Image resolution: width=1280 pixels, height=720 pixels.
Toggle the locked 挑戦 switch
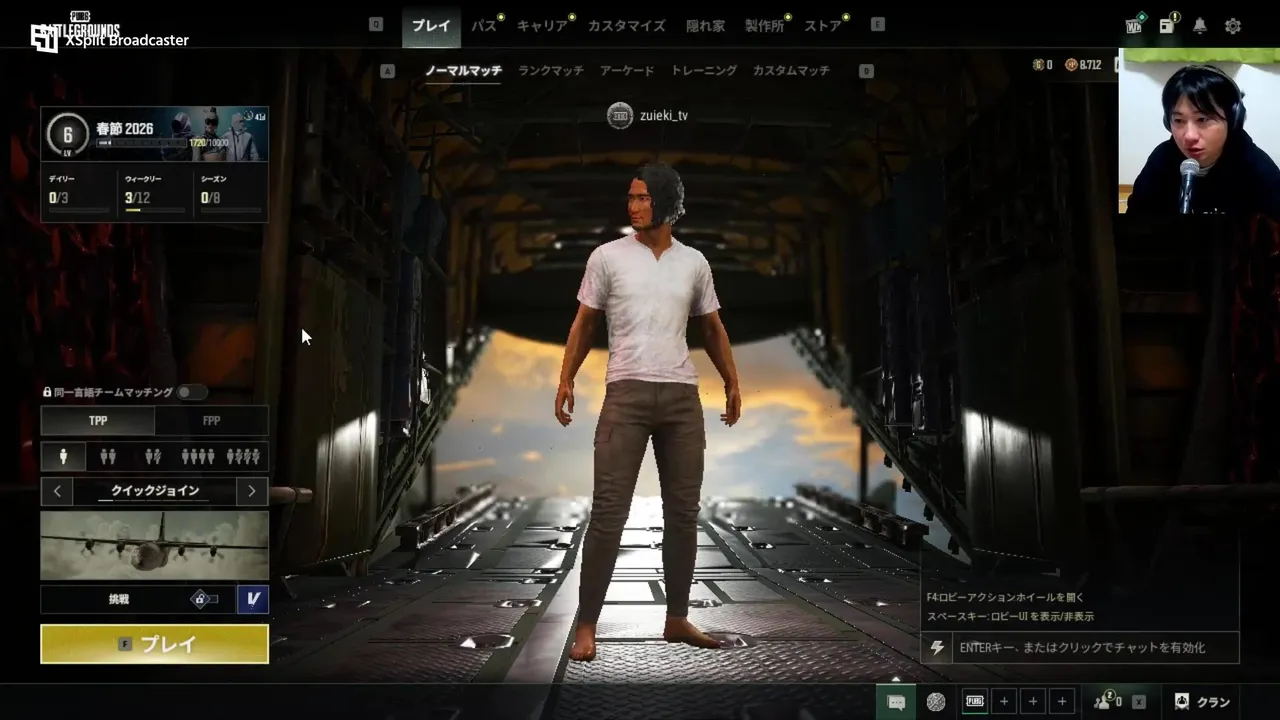(x=204, y=599)
